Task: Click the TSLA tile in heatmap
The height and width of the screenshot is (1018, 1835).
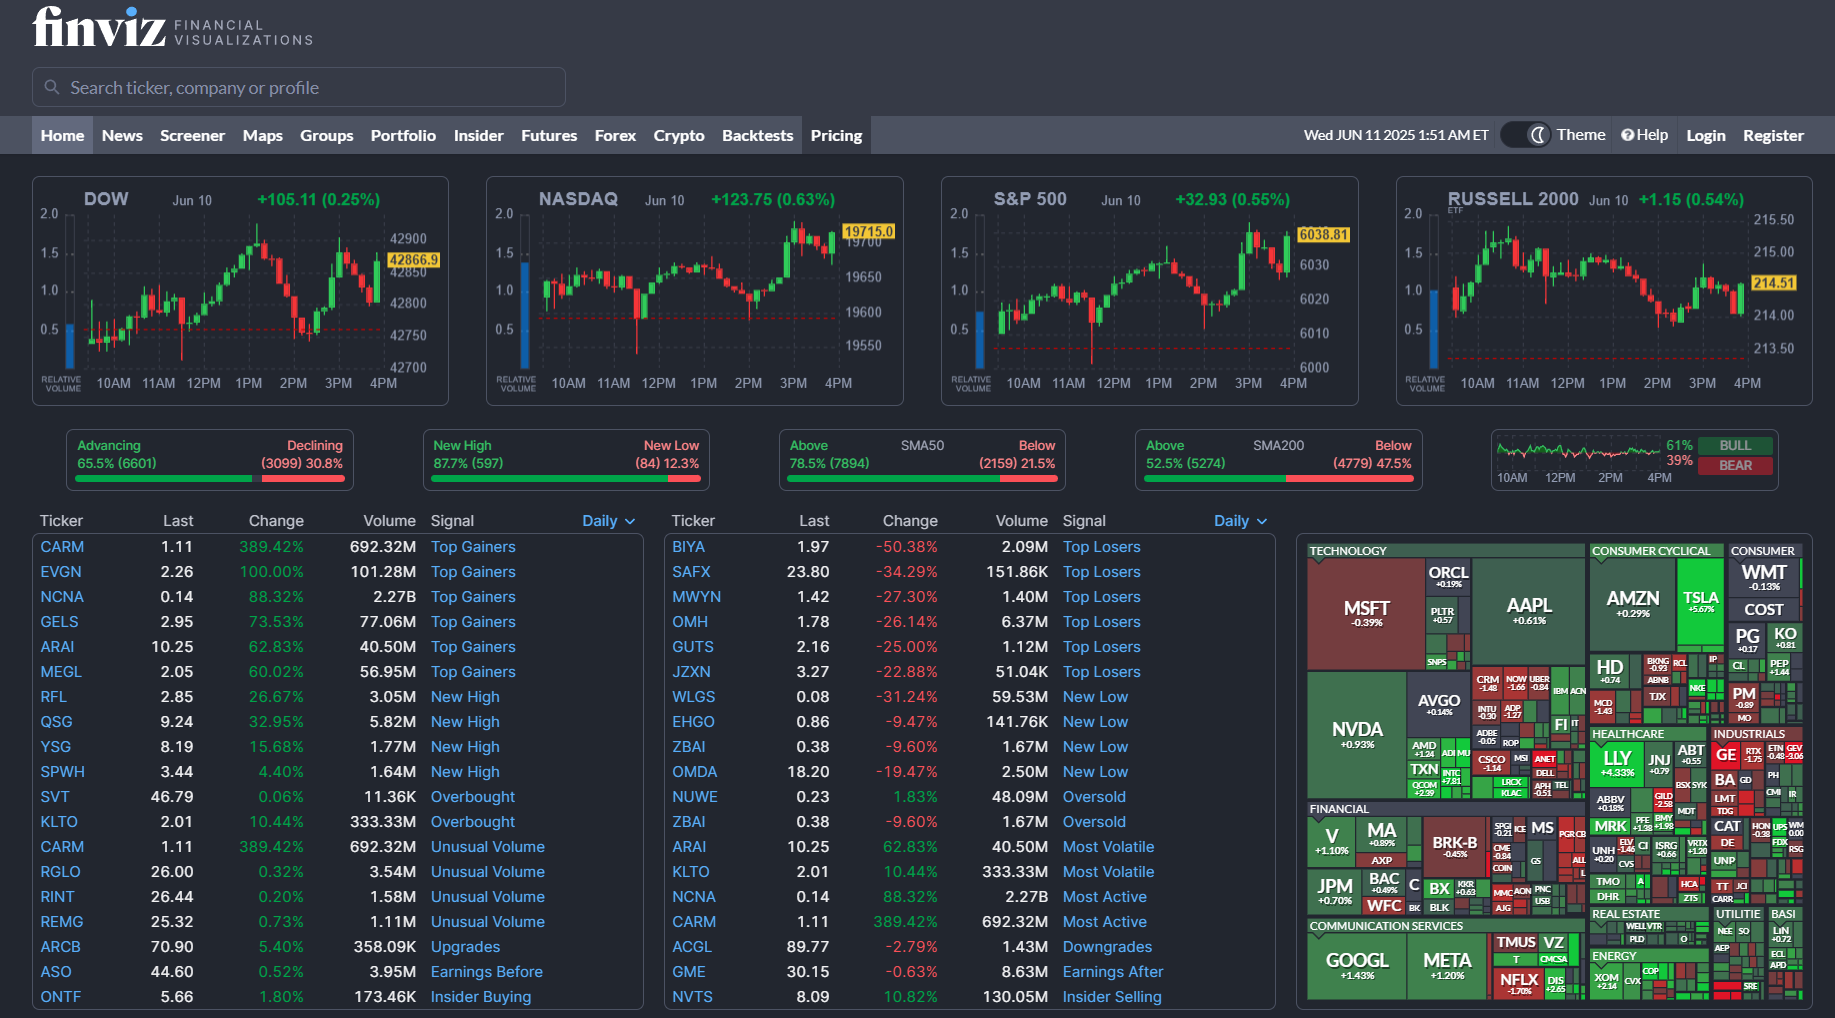Action: 1700,602
